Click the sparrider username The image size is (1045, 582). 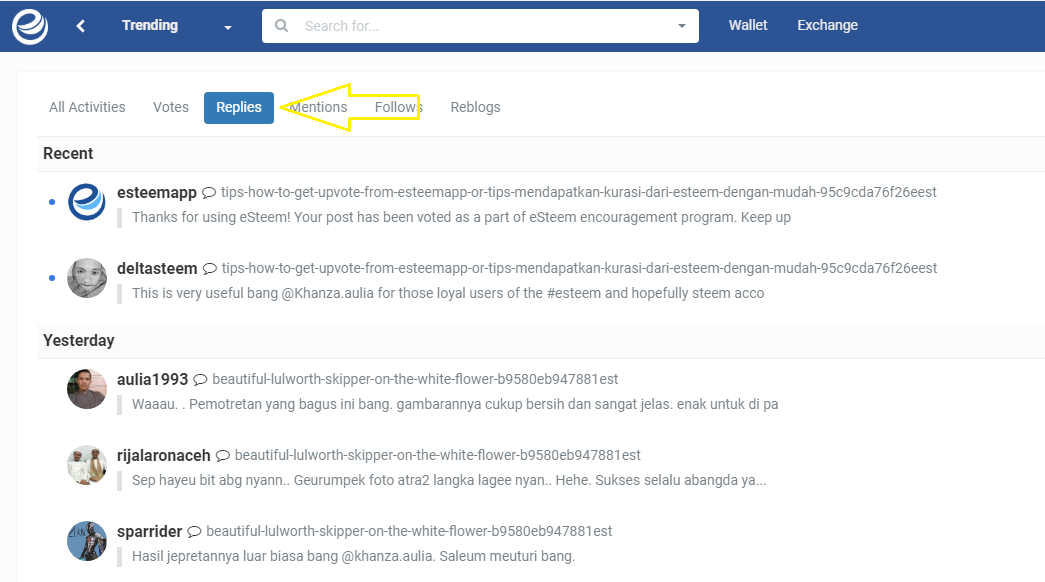click(149, 531)
